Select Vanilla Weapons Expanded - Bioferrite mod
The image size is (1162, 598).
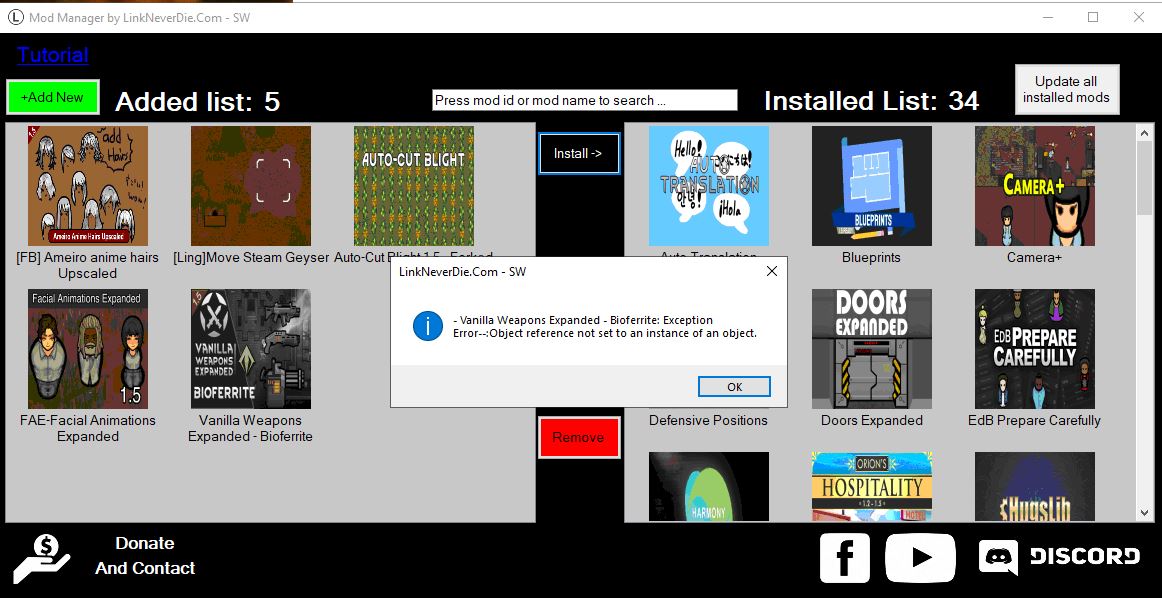click(250, 349)
